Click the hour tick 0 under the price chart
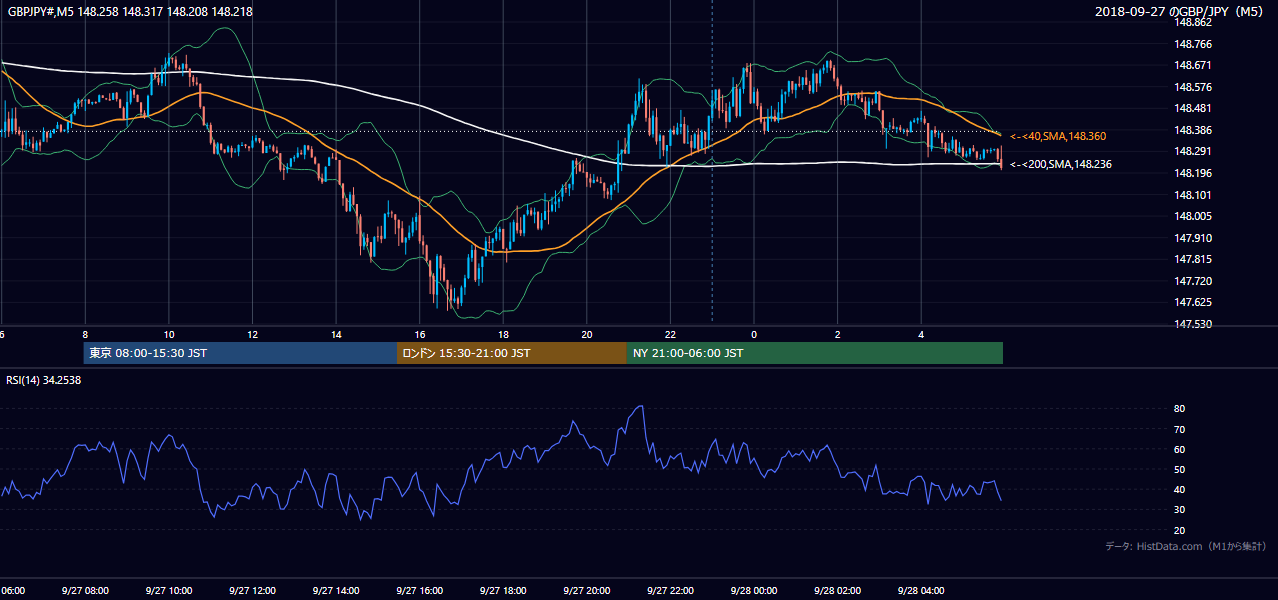The height and width of the screenshot is (600, 1278). [754, 335]
